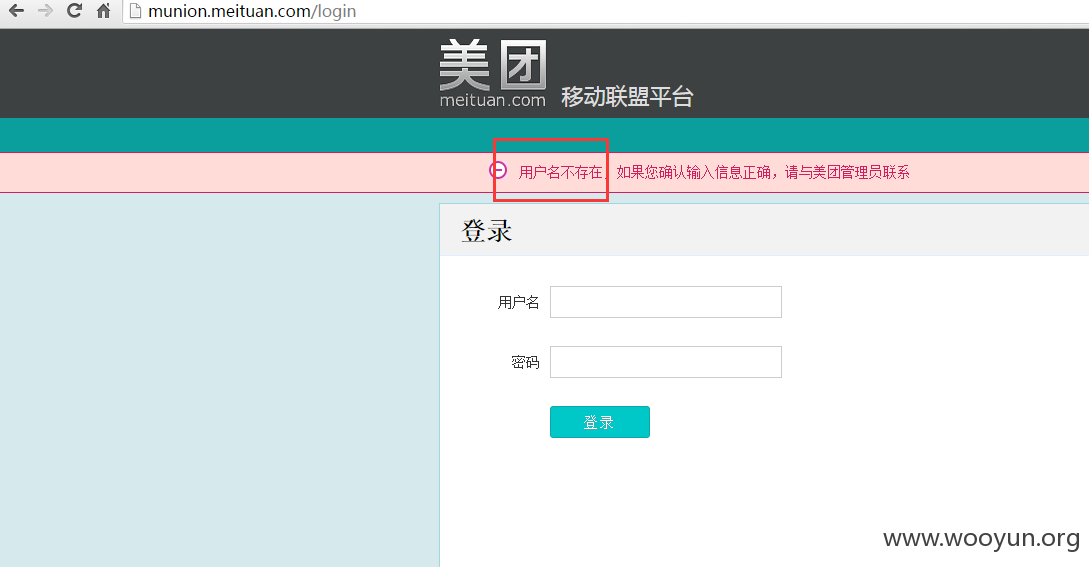This screenshot has width=1089, height=567.
Task: Click the 移动联盟平台 header title
Action: pos(627,97)
